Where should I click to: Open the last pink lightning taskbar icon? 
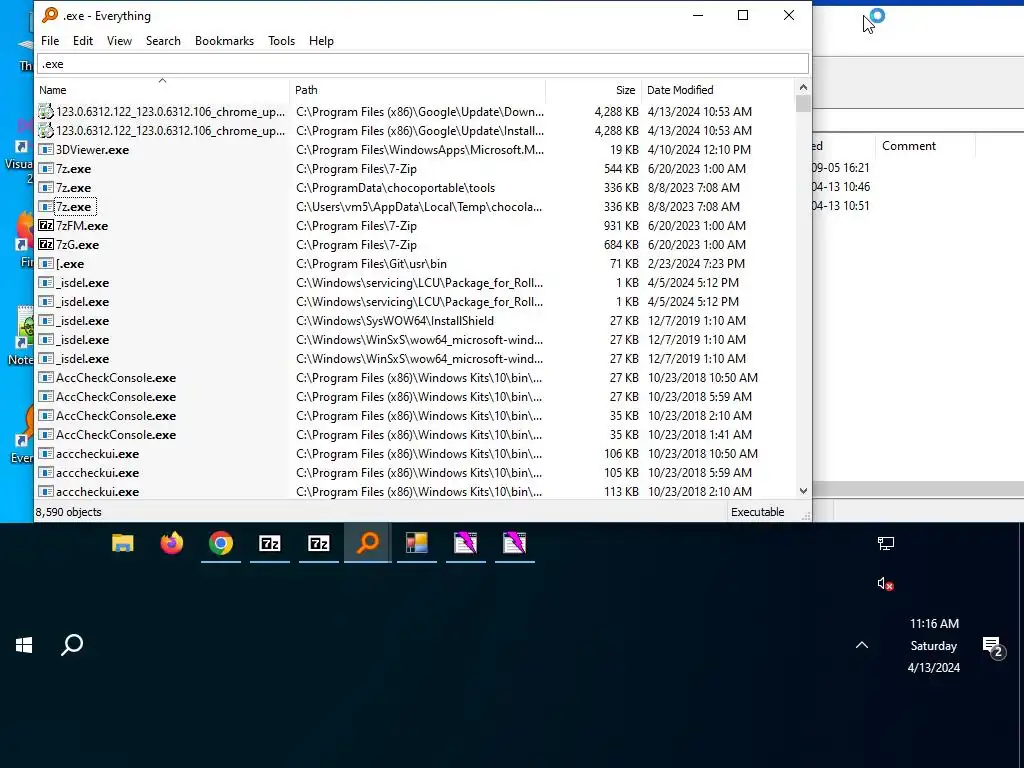point(515,543)
